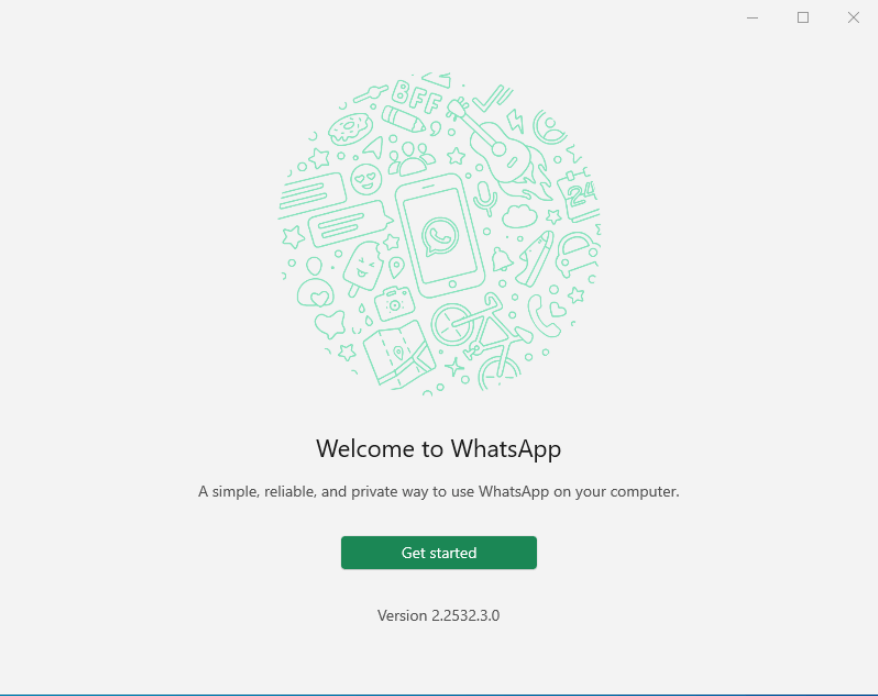Viewport: 878px width, 696px height.
Task: Click the heart-eyes emoji doodle
Action: pyautogui.click(x=366, y=180)
